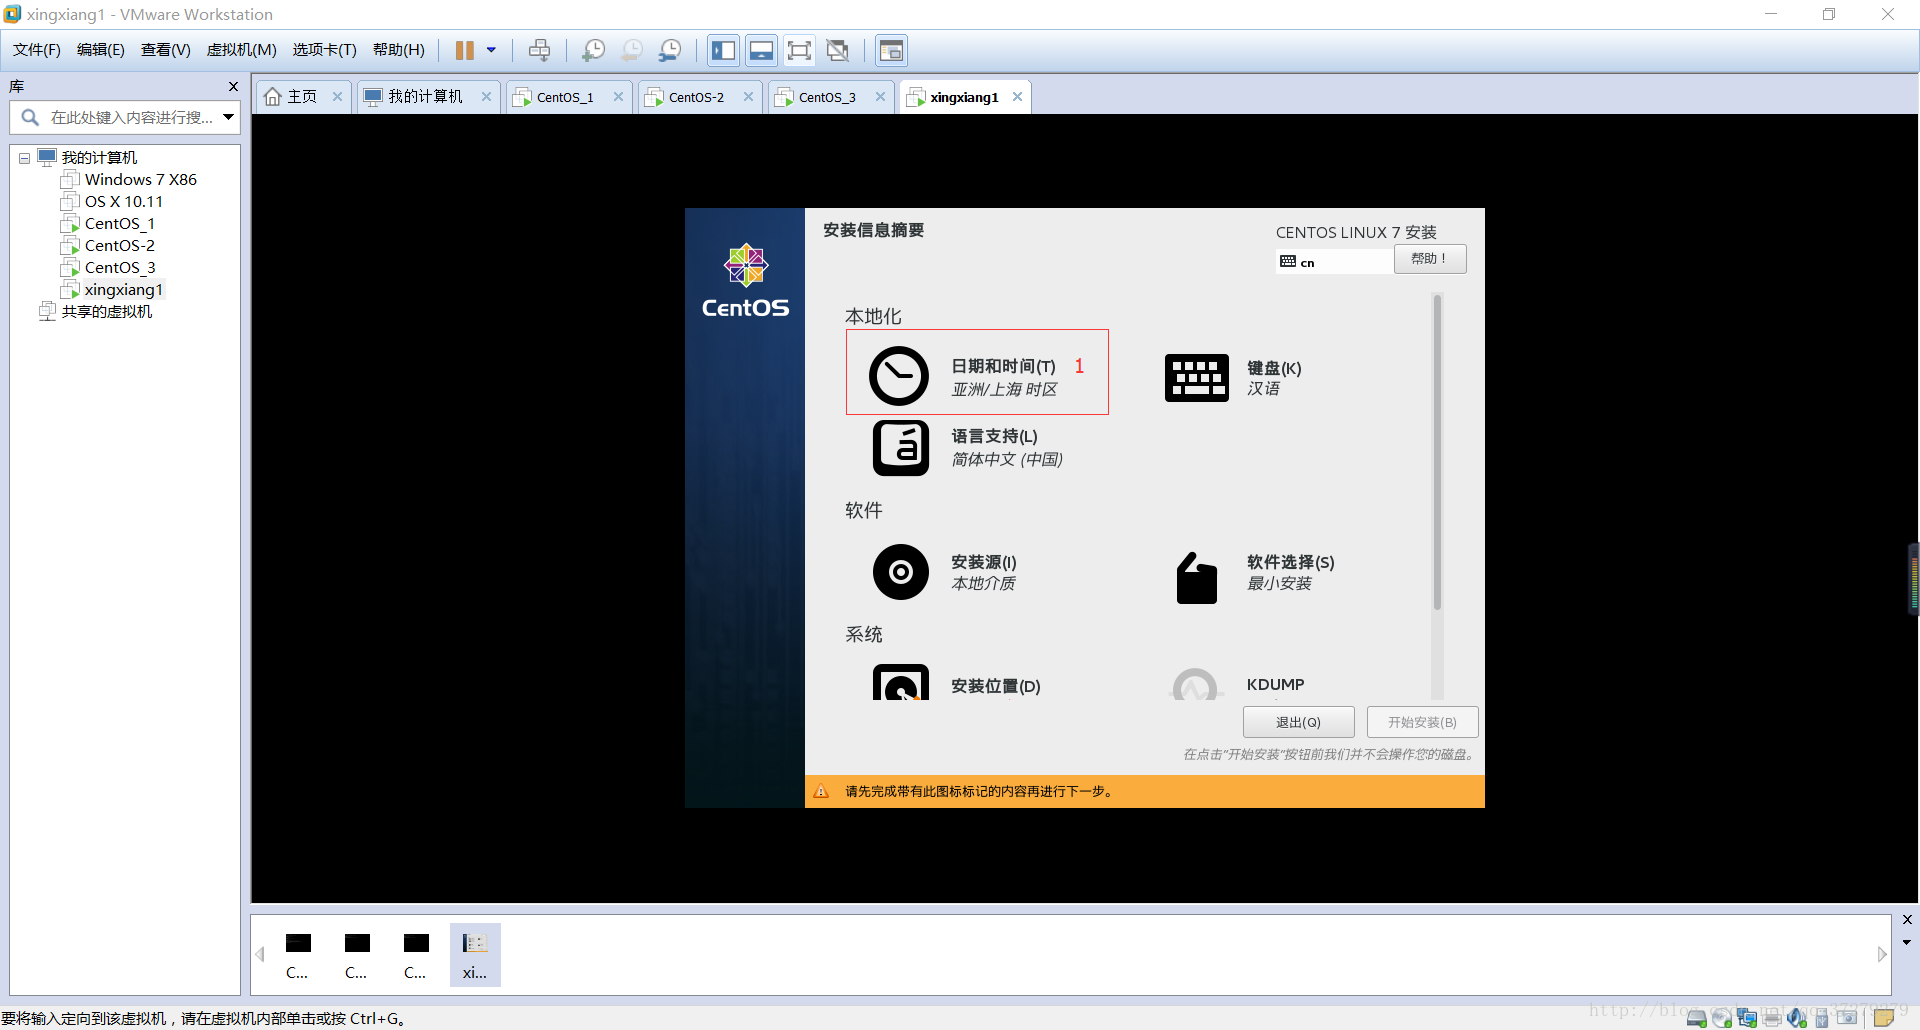Take a snapshot of this virtual machine

tap(593, 50)
